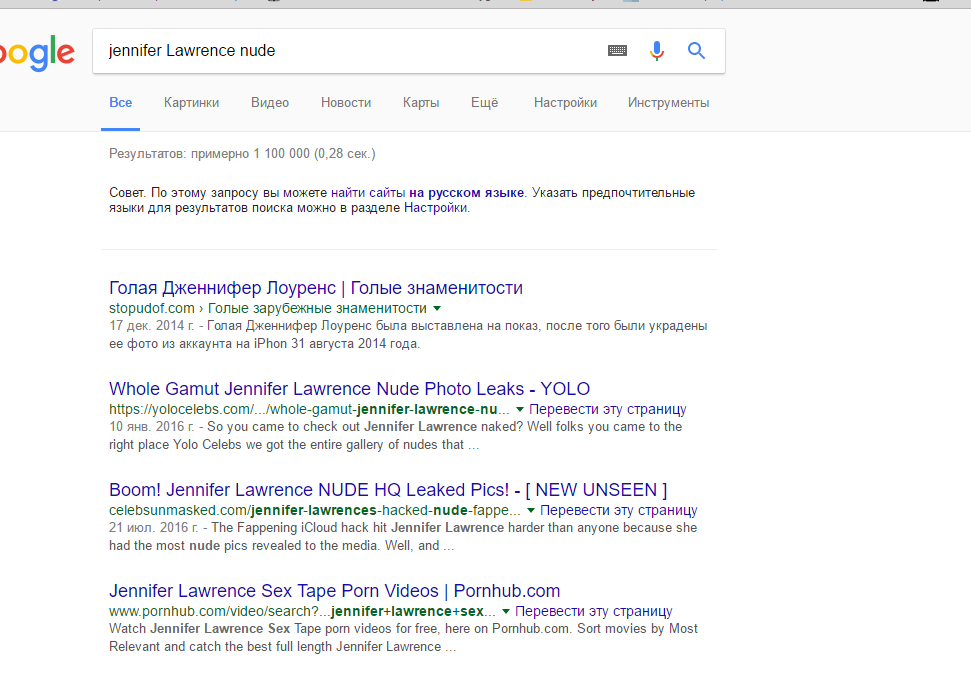Place the cursor at the end of the query text
The width and height of the screenshot is (971, 681).
point(277,51)
